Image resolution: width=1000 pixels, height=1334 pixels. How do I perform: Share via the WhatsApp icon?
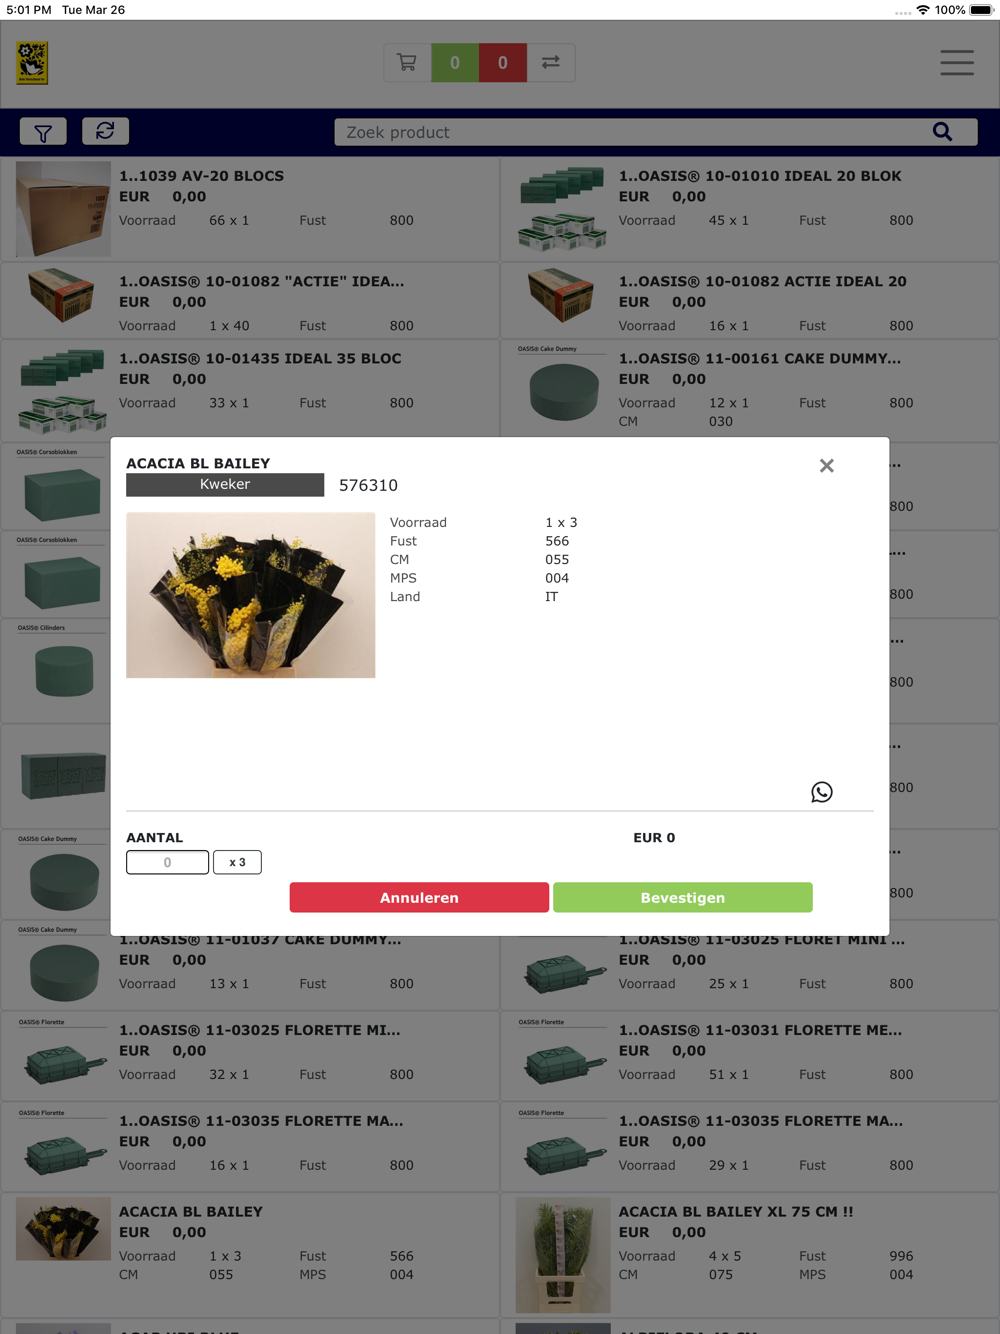coord(822,792)
